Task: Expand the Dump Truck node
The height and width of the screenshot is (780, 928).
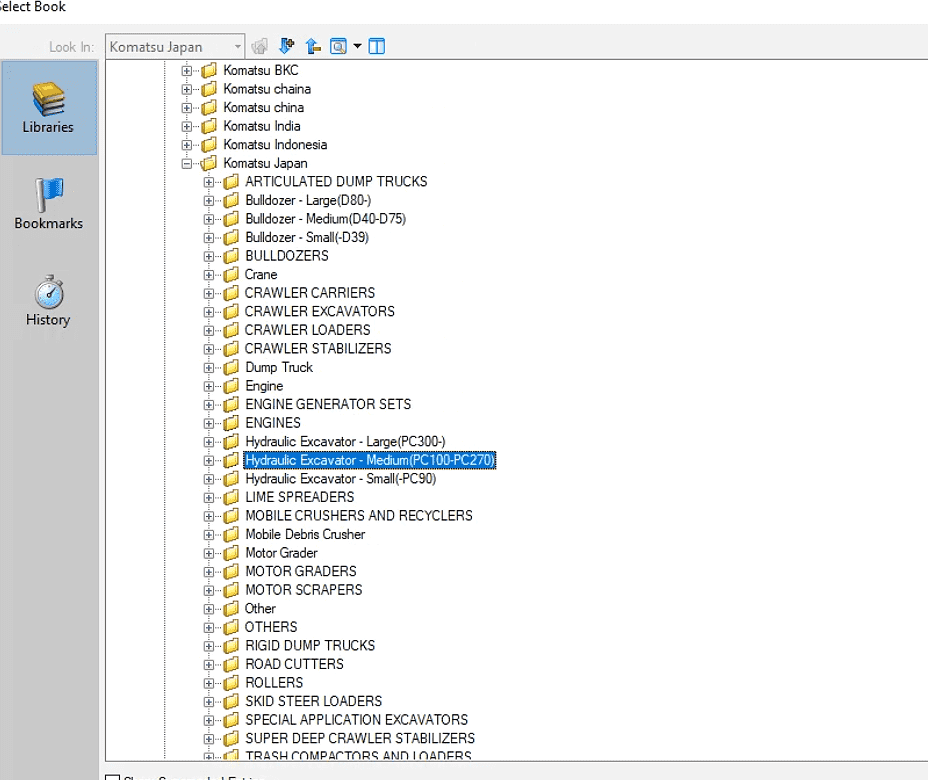Action: point(209,368)
